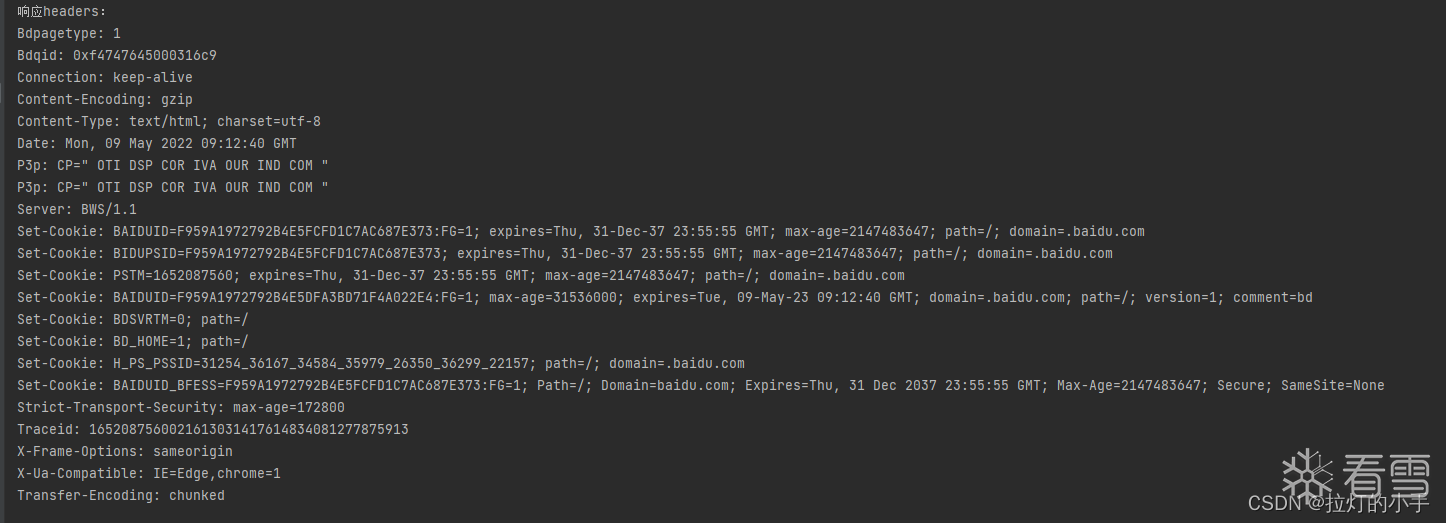Viewport: 1446px width, 523px height.
Task: Click the Date header line
Action: tap(157, 143)
